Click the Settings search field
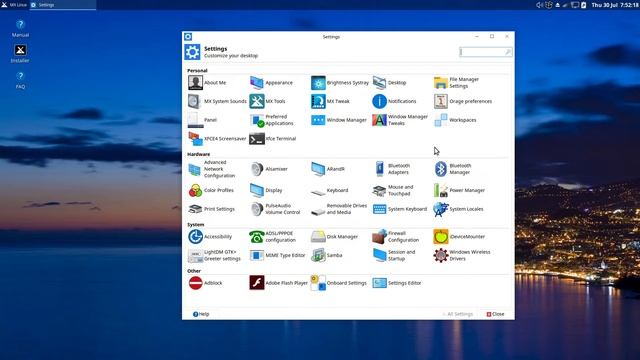The height and width of the screenshot is (360, 640). [485, 52]
